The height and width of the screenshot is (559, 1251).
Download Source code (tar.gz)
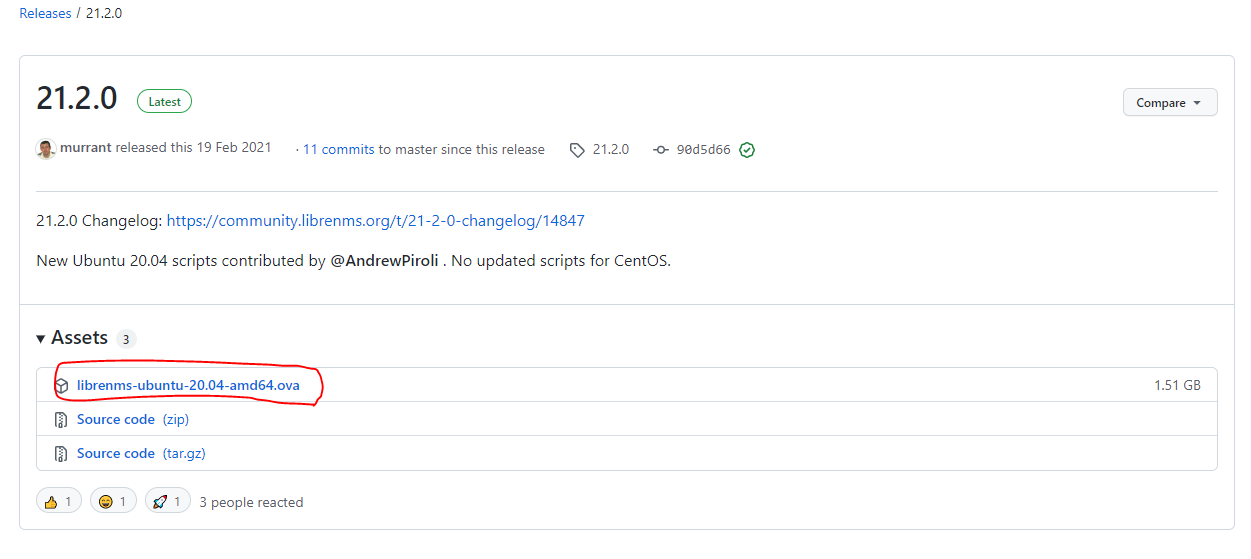pos(141,453)
